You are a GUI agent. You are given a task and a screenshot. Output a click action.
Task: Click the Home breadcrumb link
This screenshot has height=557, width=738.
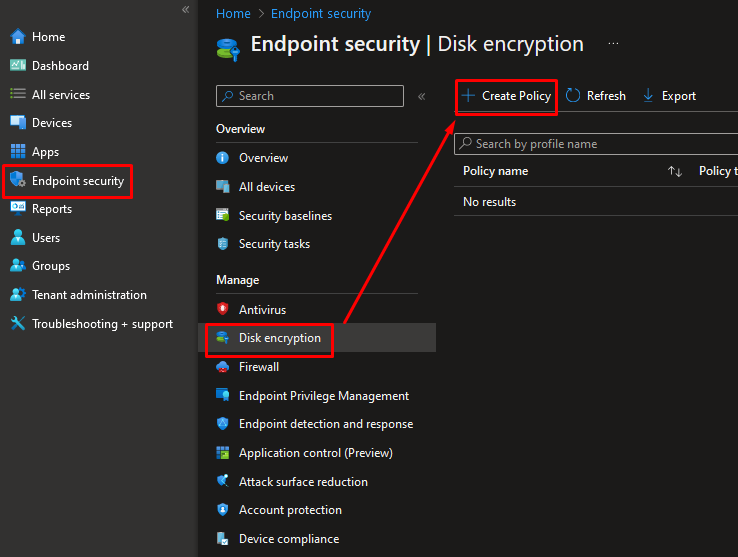233,14
